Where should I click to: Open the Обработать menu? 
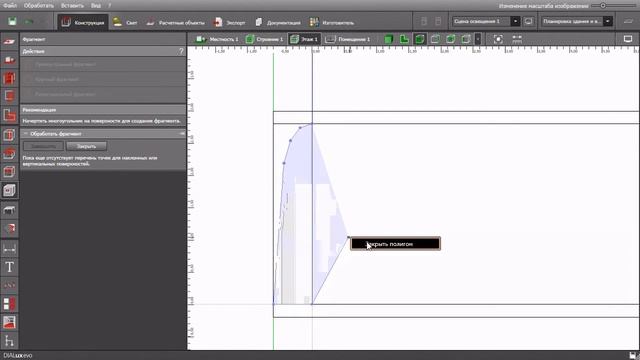tap(39, 6)
